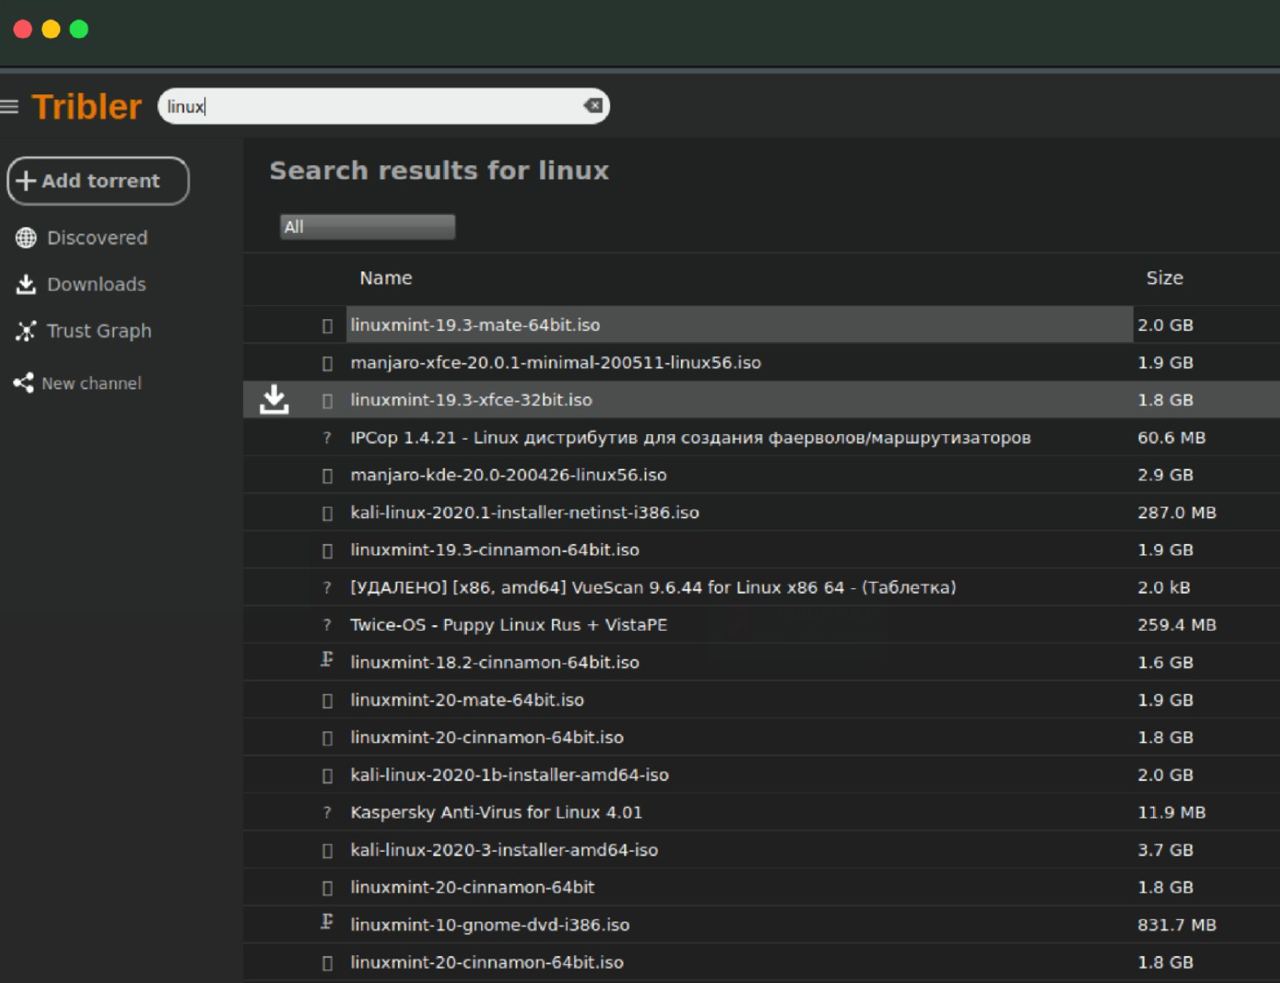1280x983 pixels.
Task: Select linuxmint-19.3-mate-64bit.iso result
Action: (475, 325)
